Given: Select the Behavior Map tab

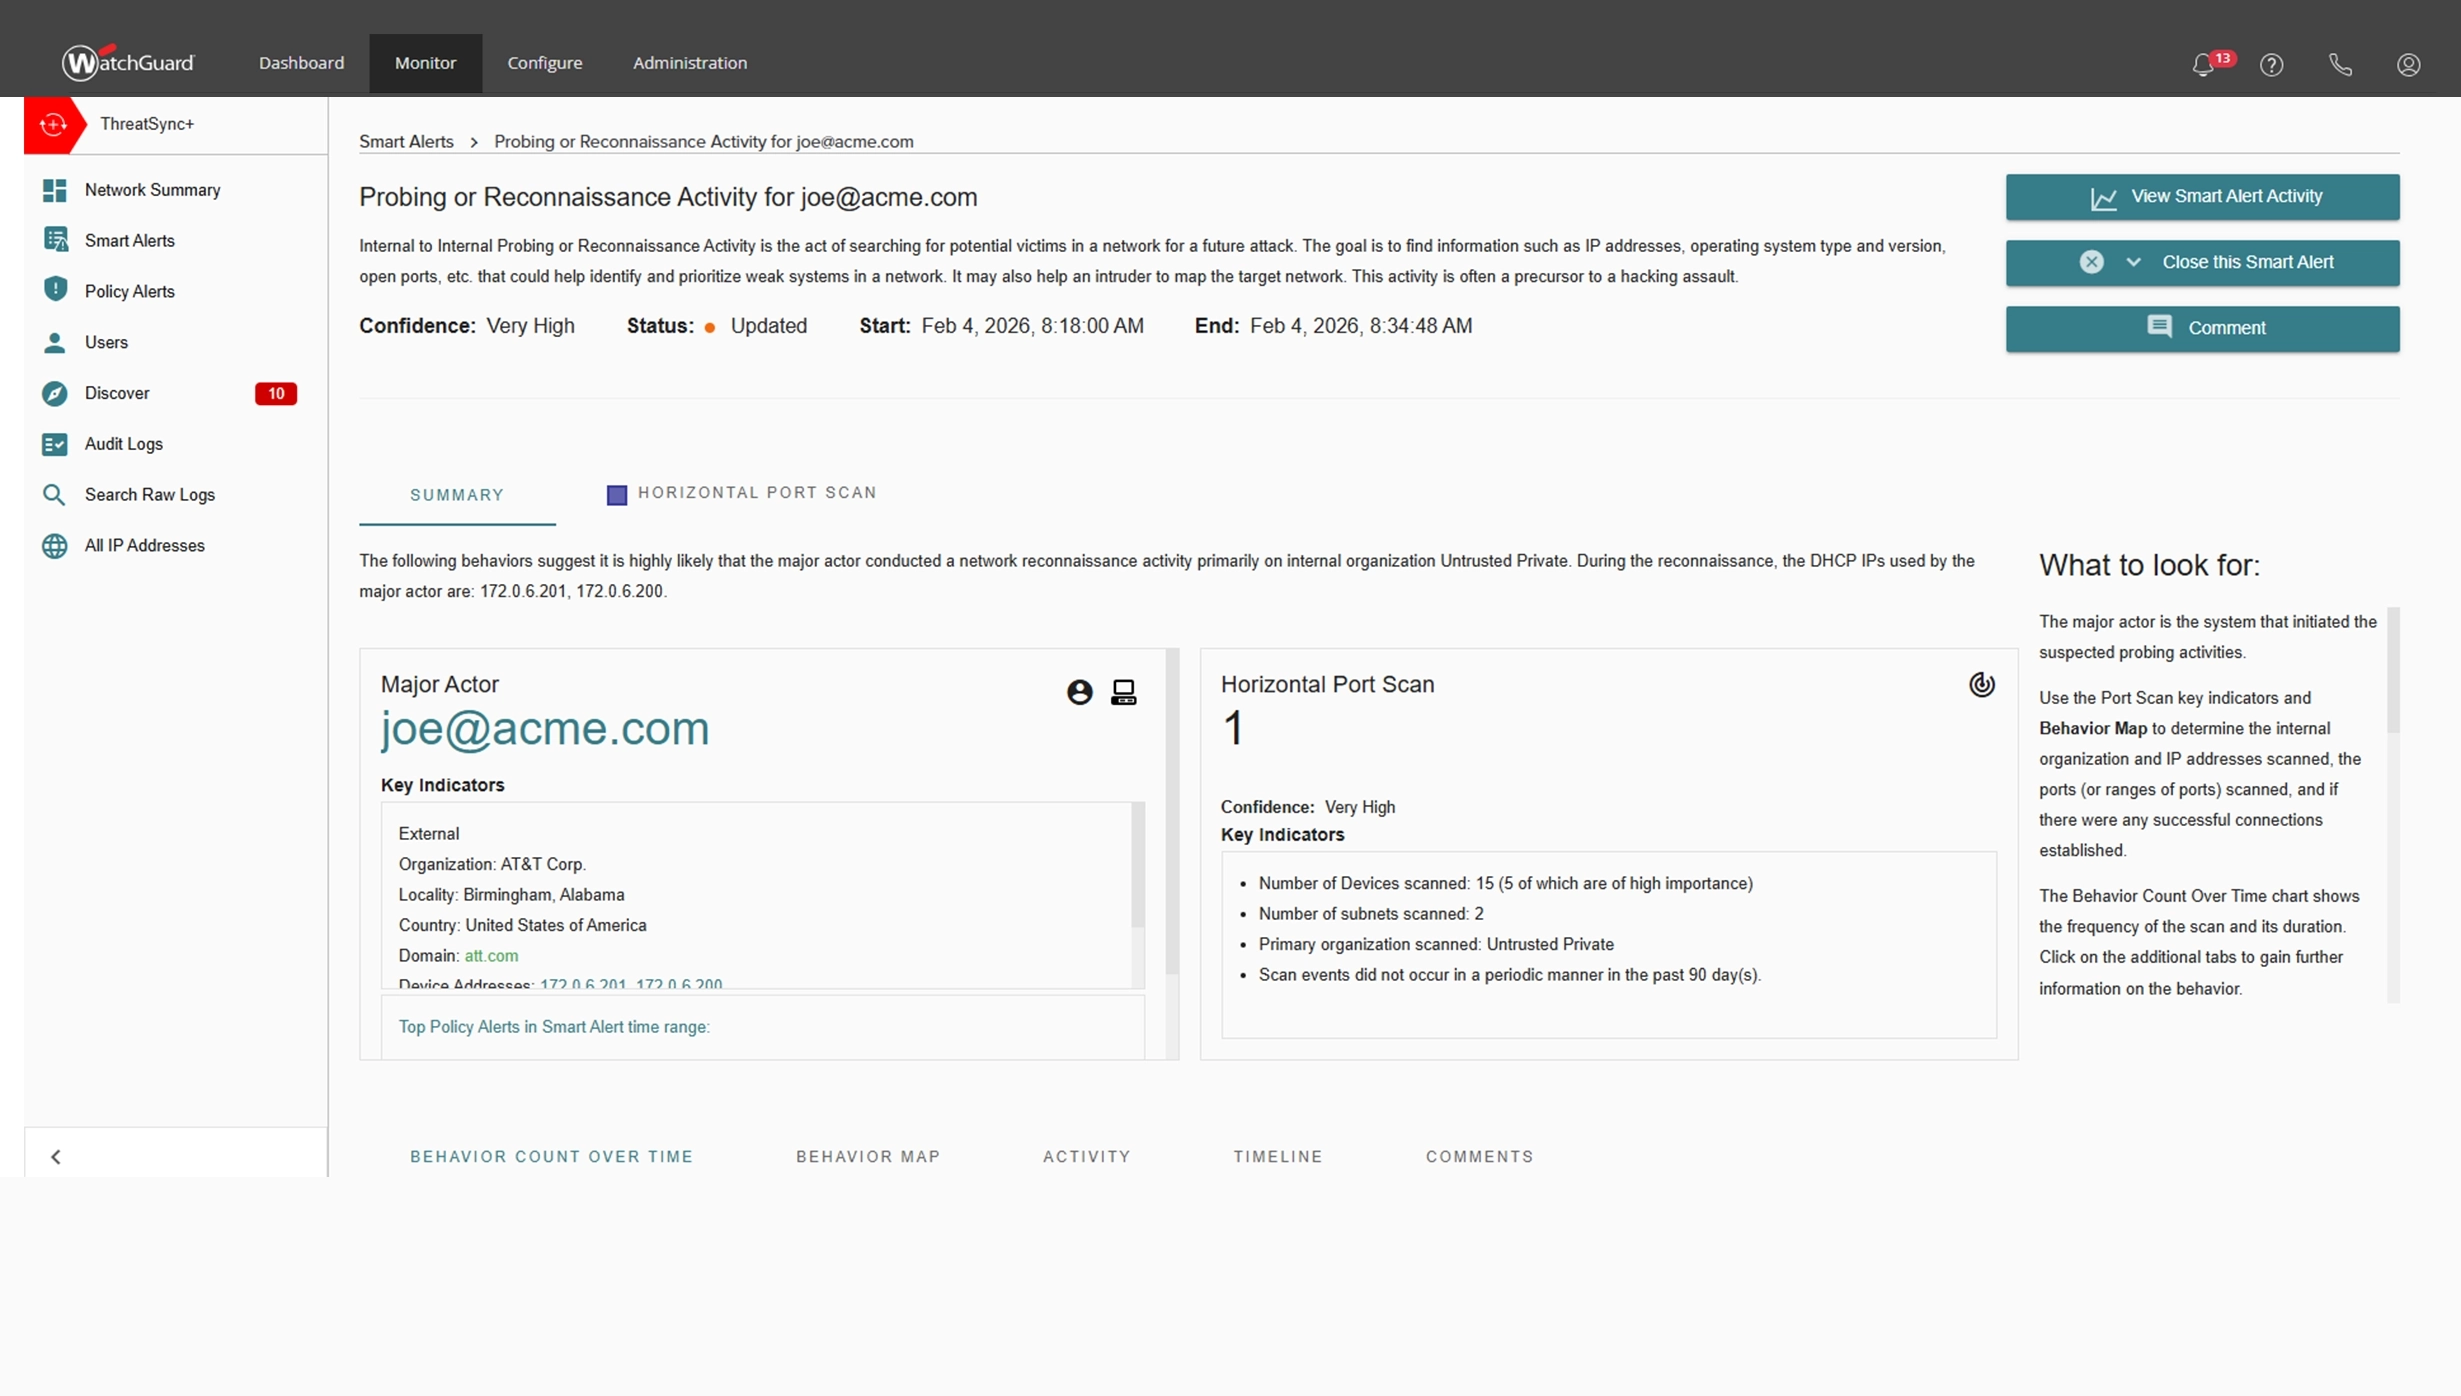Looking at the screenshot, I should coord(868,1157).
